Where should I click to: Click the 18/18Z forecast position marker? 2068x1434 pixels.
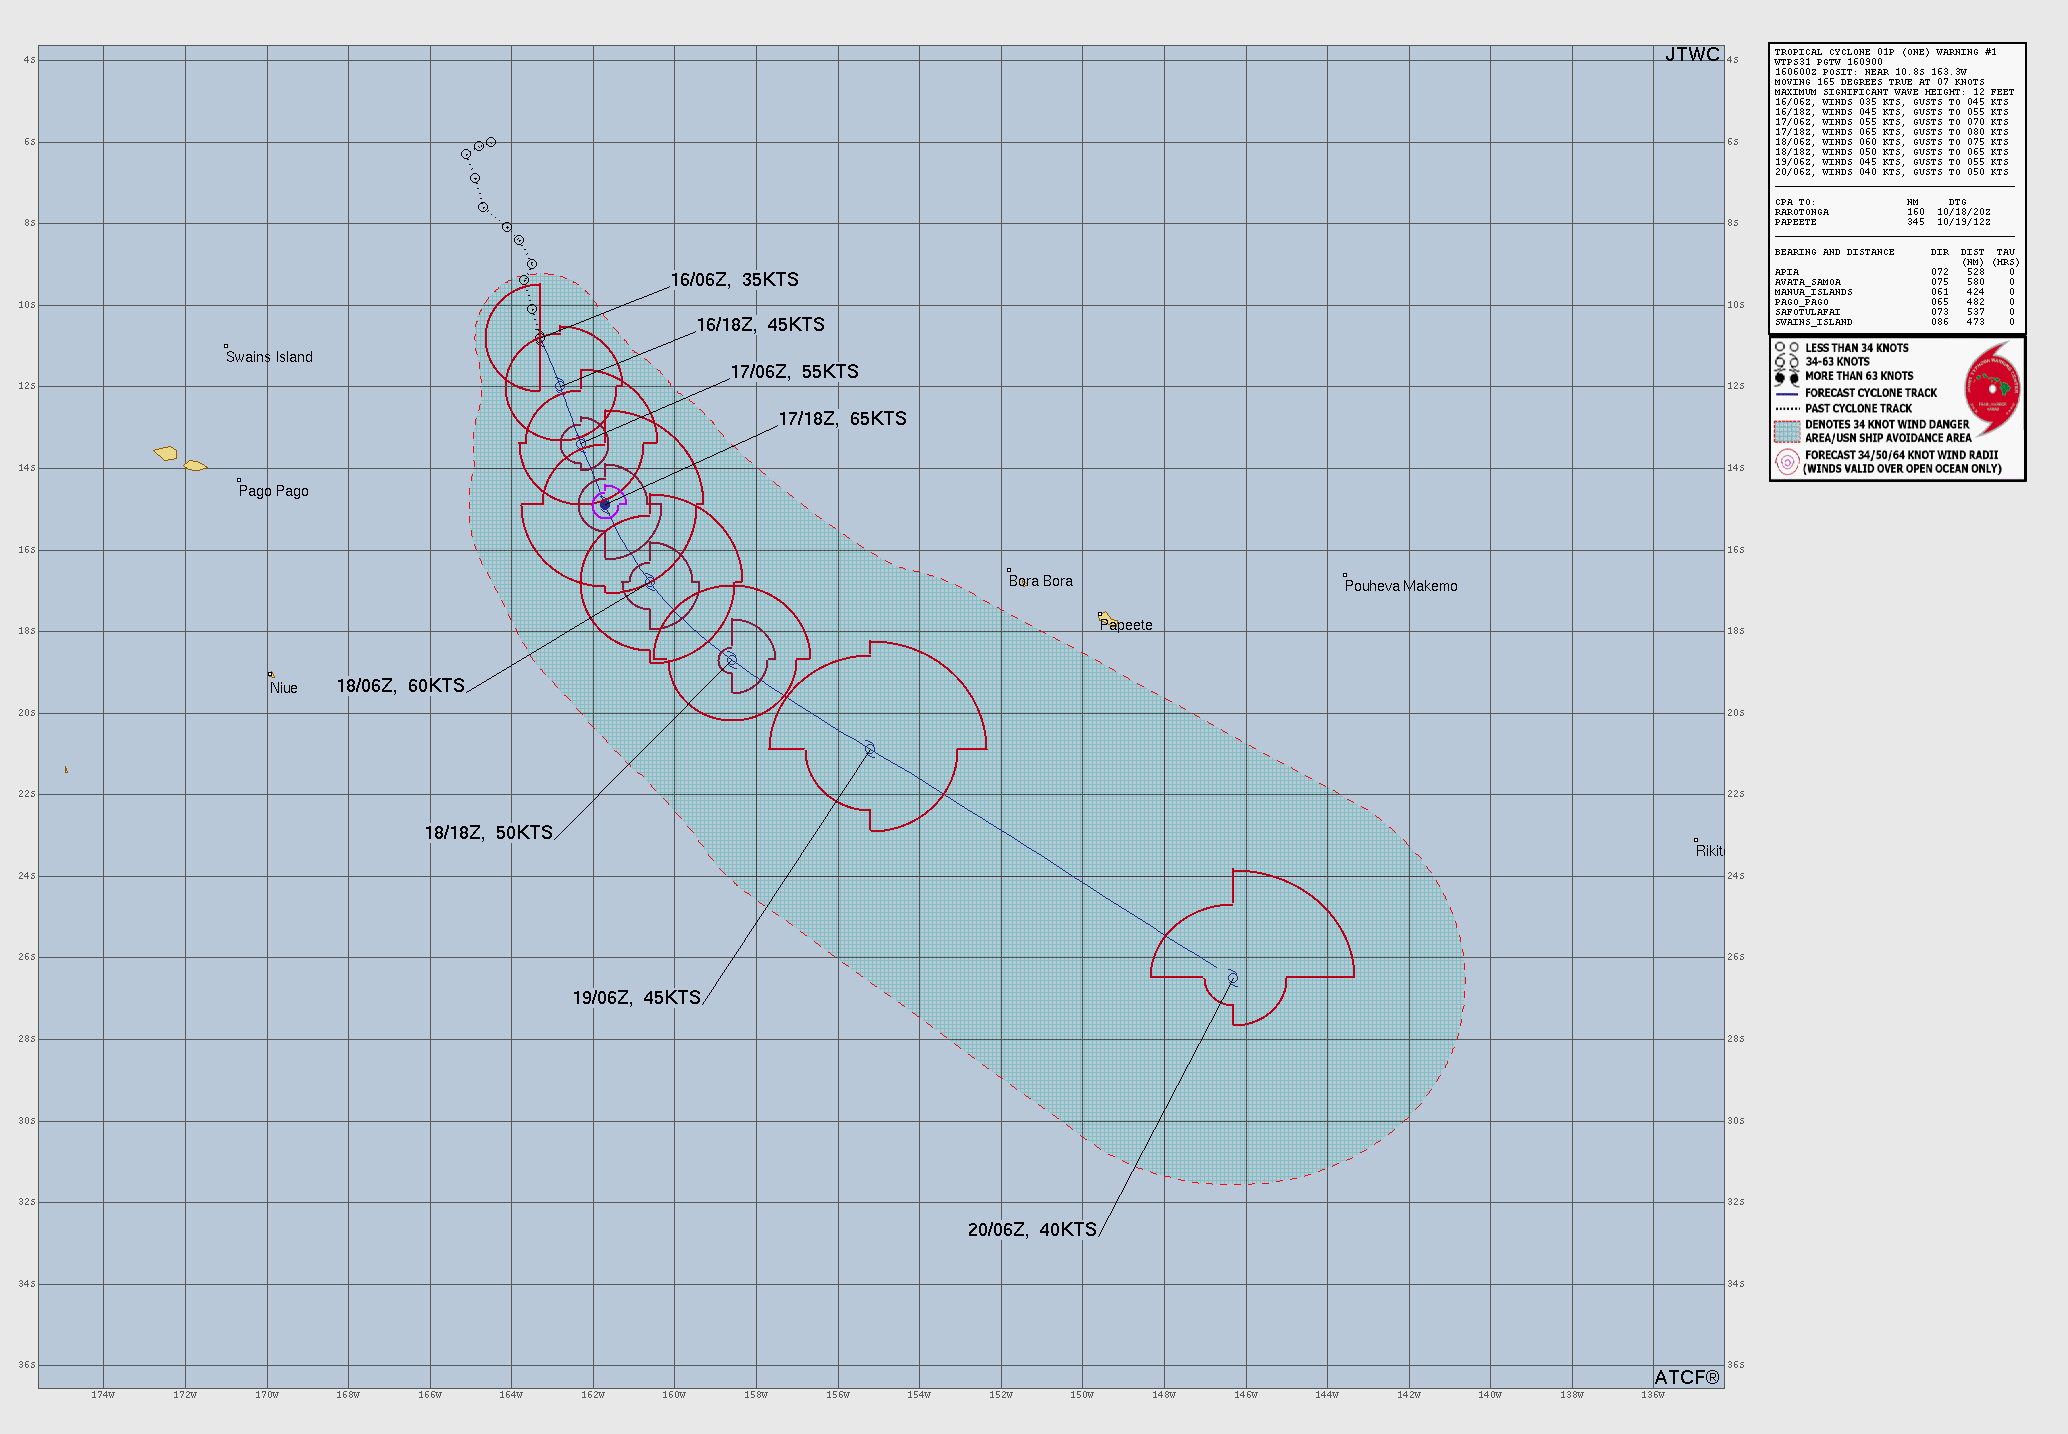(730, 660)
